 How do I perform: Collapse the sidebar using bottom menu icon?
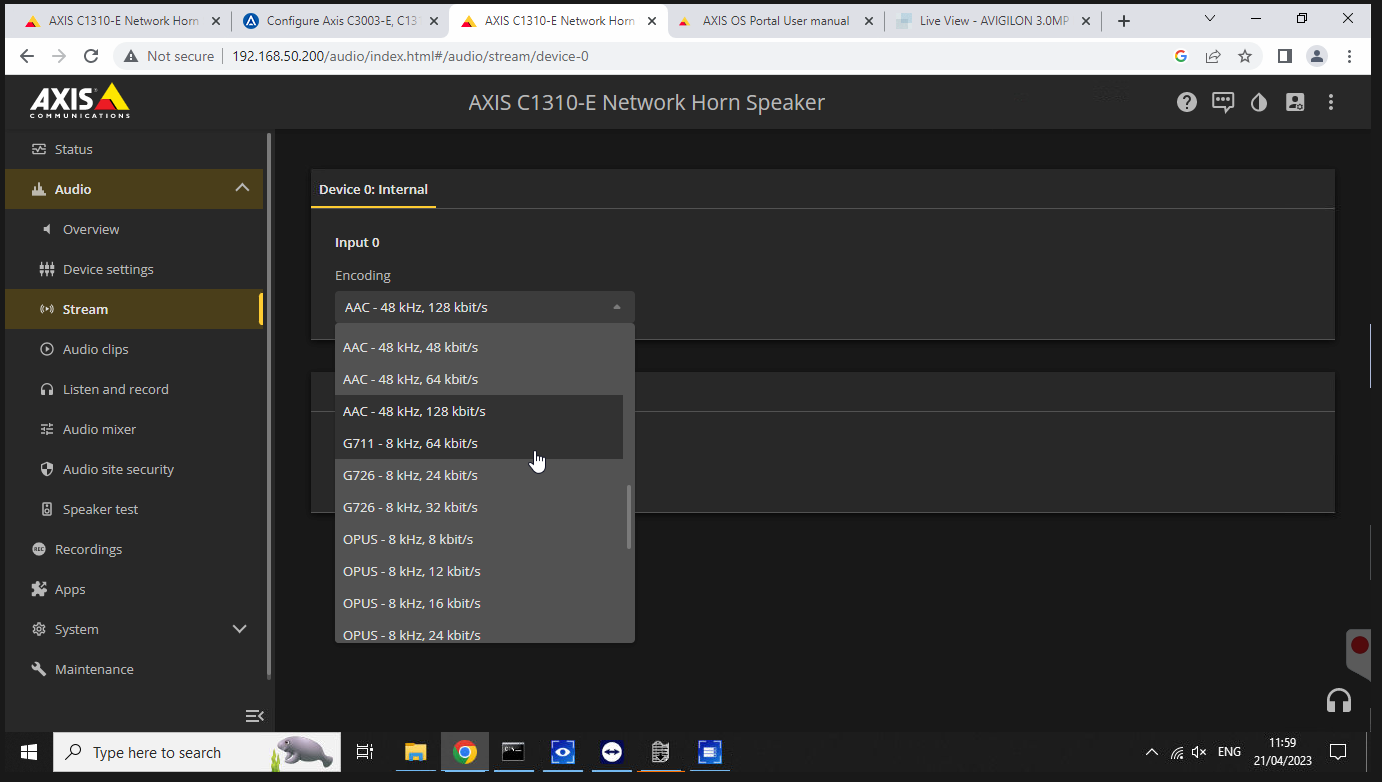[x=254, y=715]
